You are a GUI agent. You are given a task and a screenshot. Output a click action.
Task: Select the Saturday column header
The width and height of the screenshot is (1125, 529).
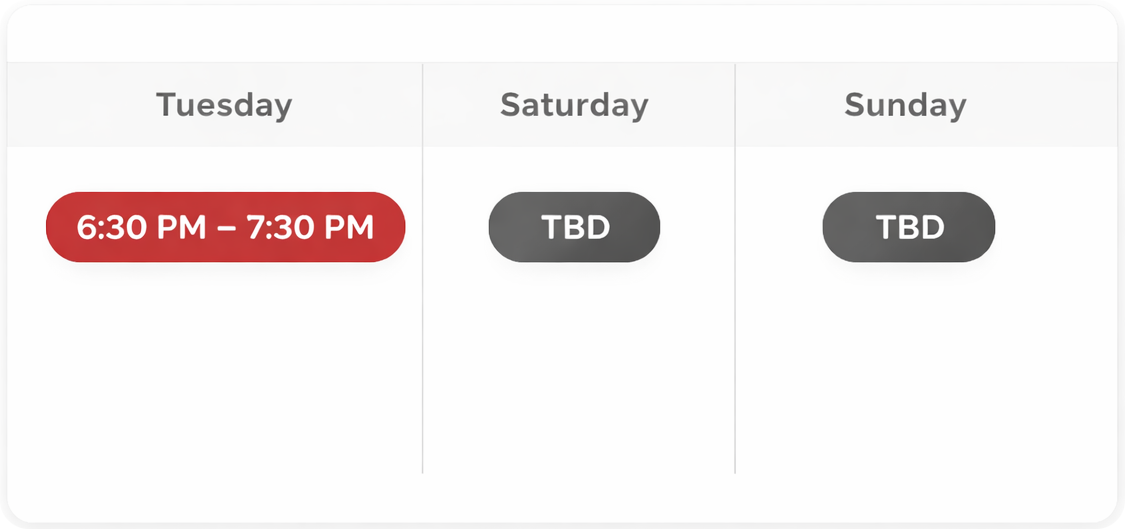574,105
